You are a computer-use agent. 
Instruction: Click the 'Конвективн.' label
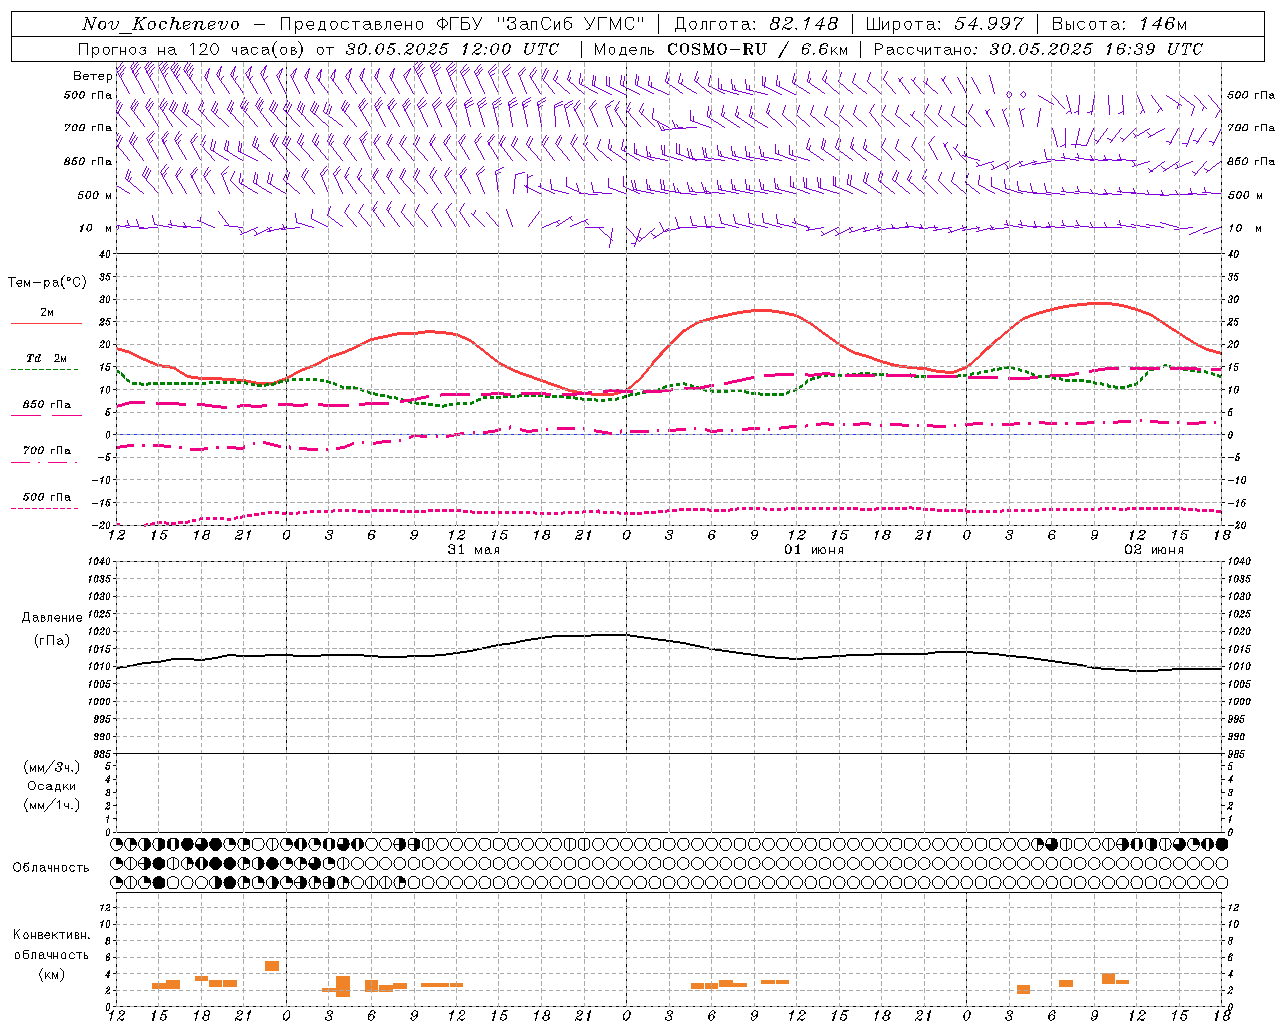coord(52,935)
